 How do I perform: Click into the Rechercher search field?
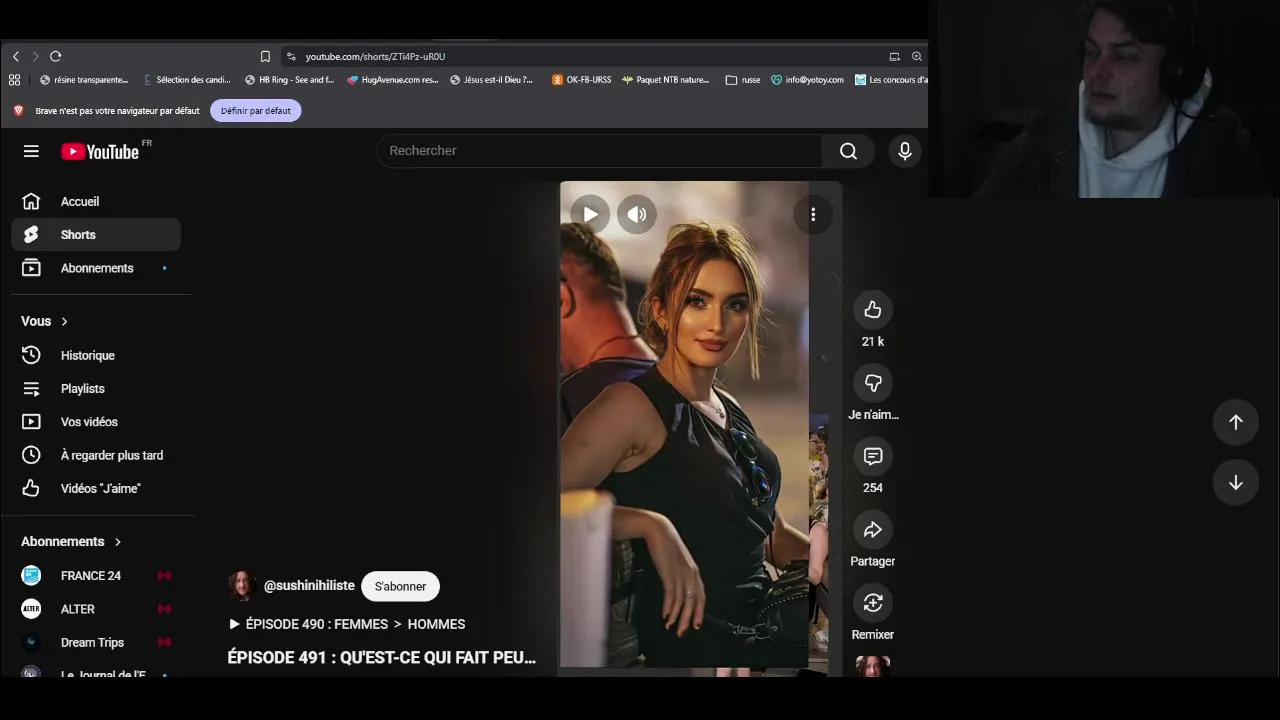[x=600, y=151]
